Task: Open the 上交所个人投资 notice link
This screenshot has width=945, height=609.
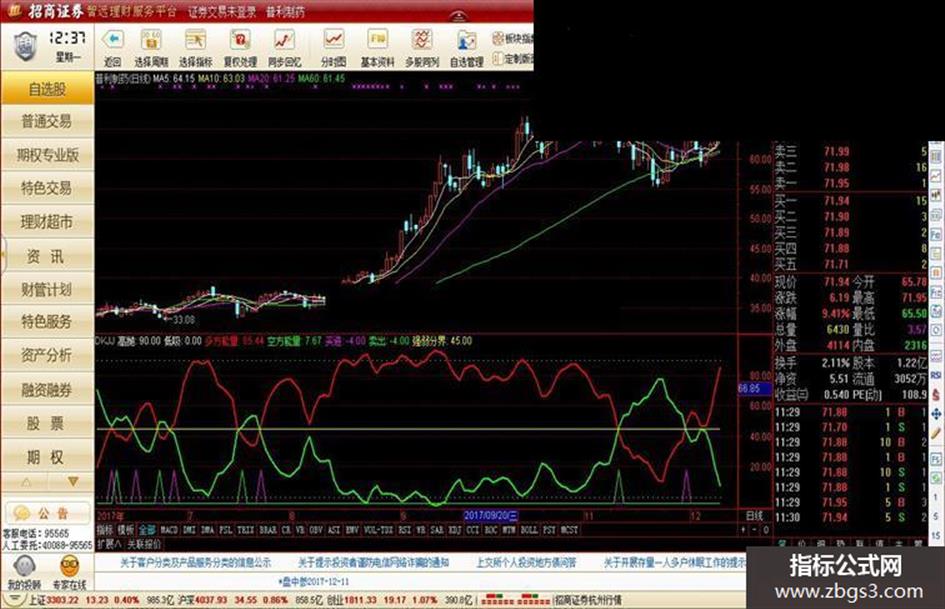Action: tap(526, 562)
